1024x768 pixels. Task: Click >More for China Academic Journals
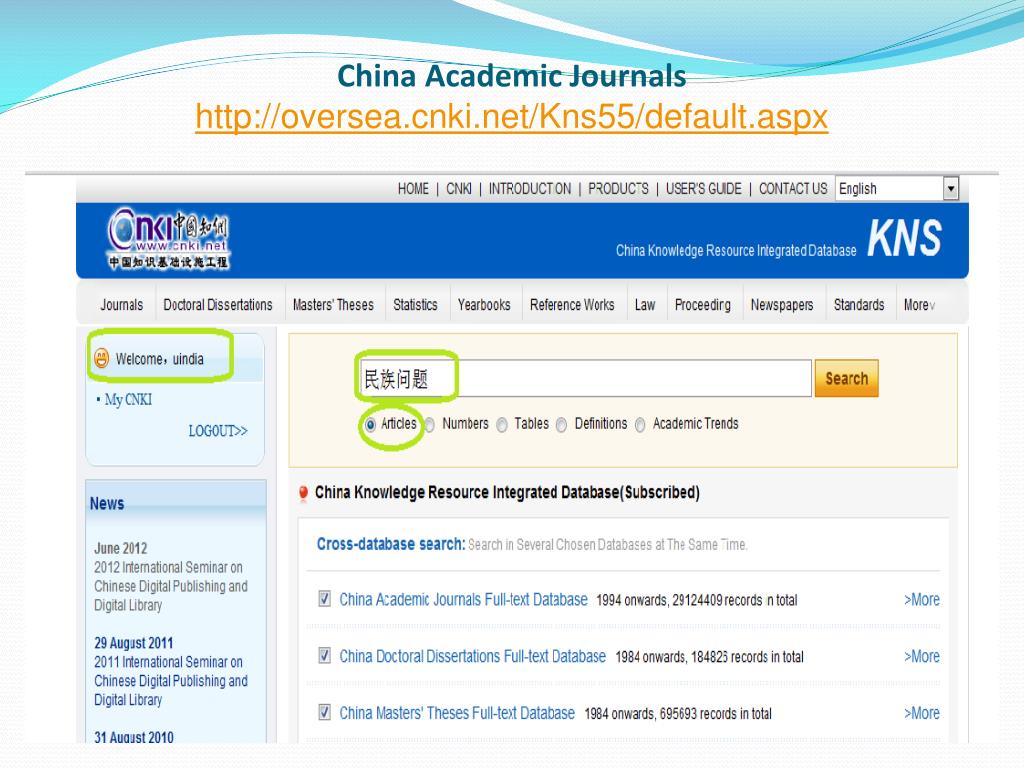tap(921, 600)
